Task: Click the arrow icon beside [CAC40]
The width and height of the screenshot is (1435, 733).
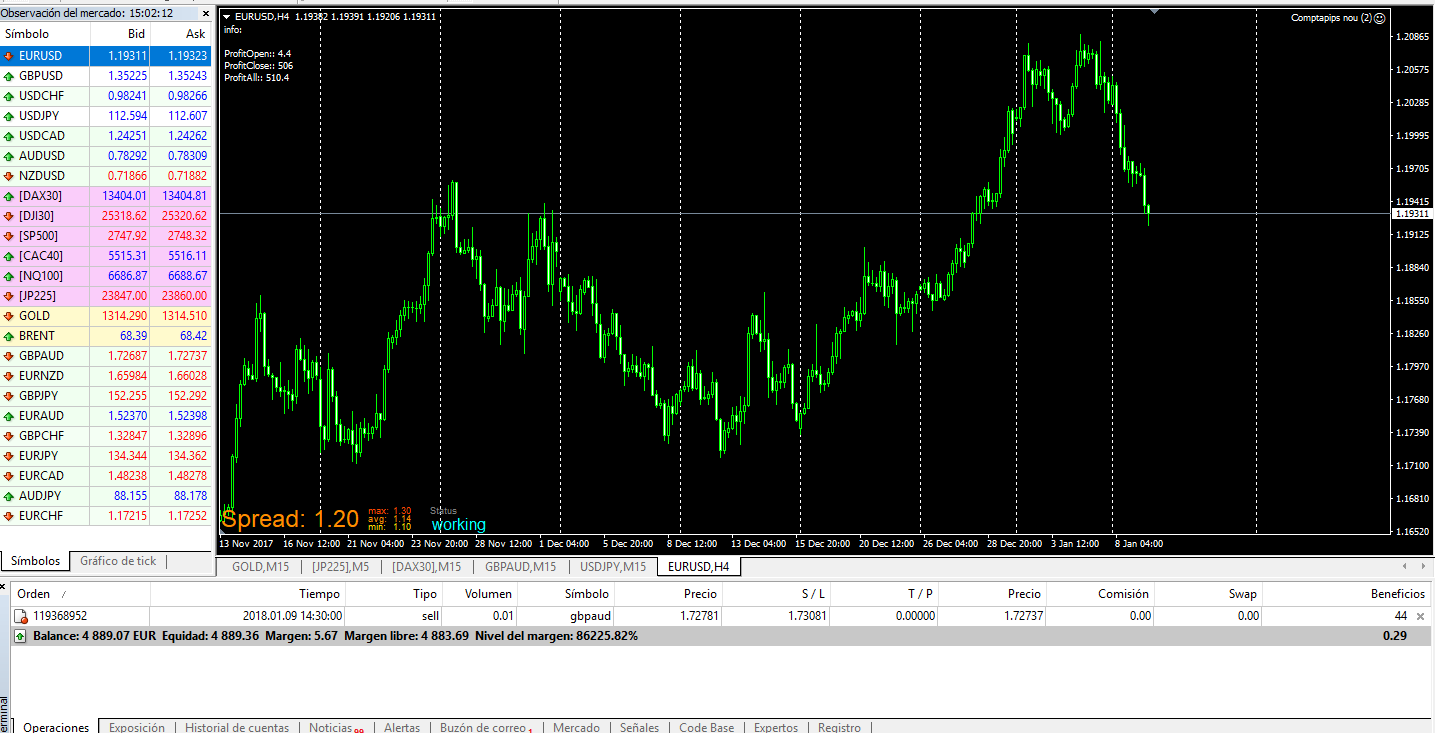Action: [9, 256]
